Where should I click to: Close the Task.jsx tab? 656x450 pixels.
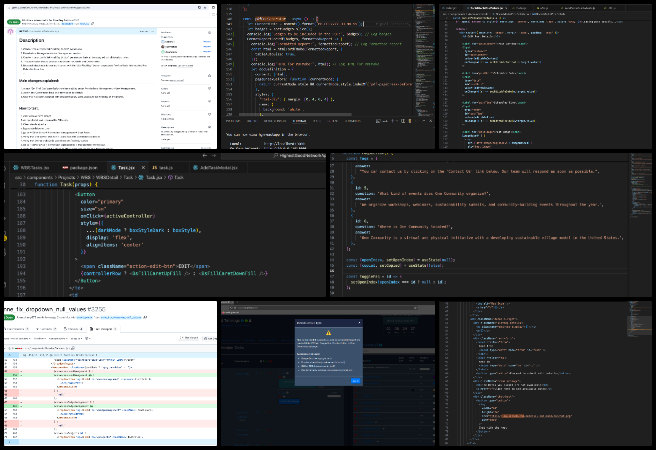143,167
